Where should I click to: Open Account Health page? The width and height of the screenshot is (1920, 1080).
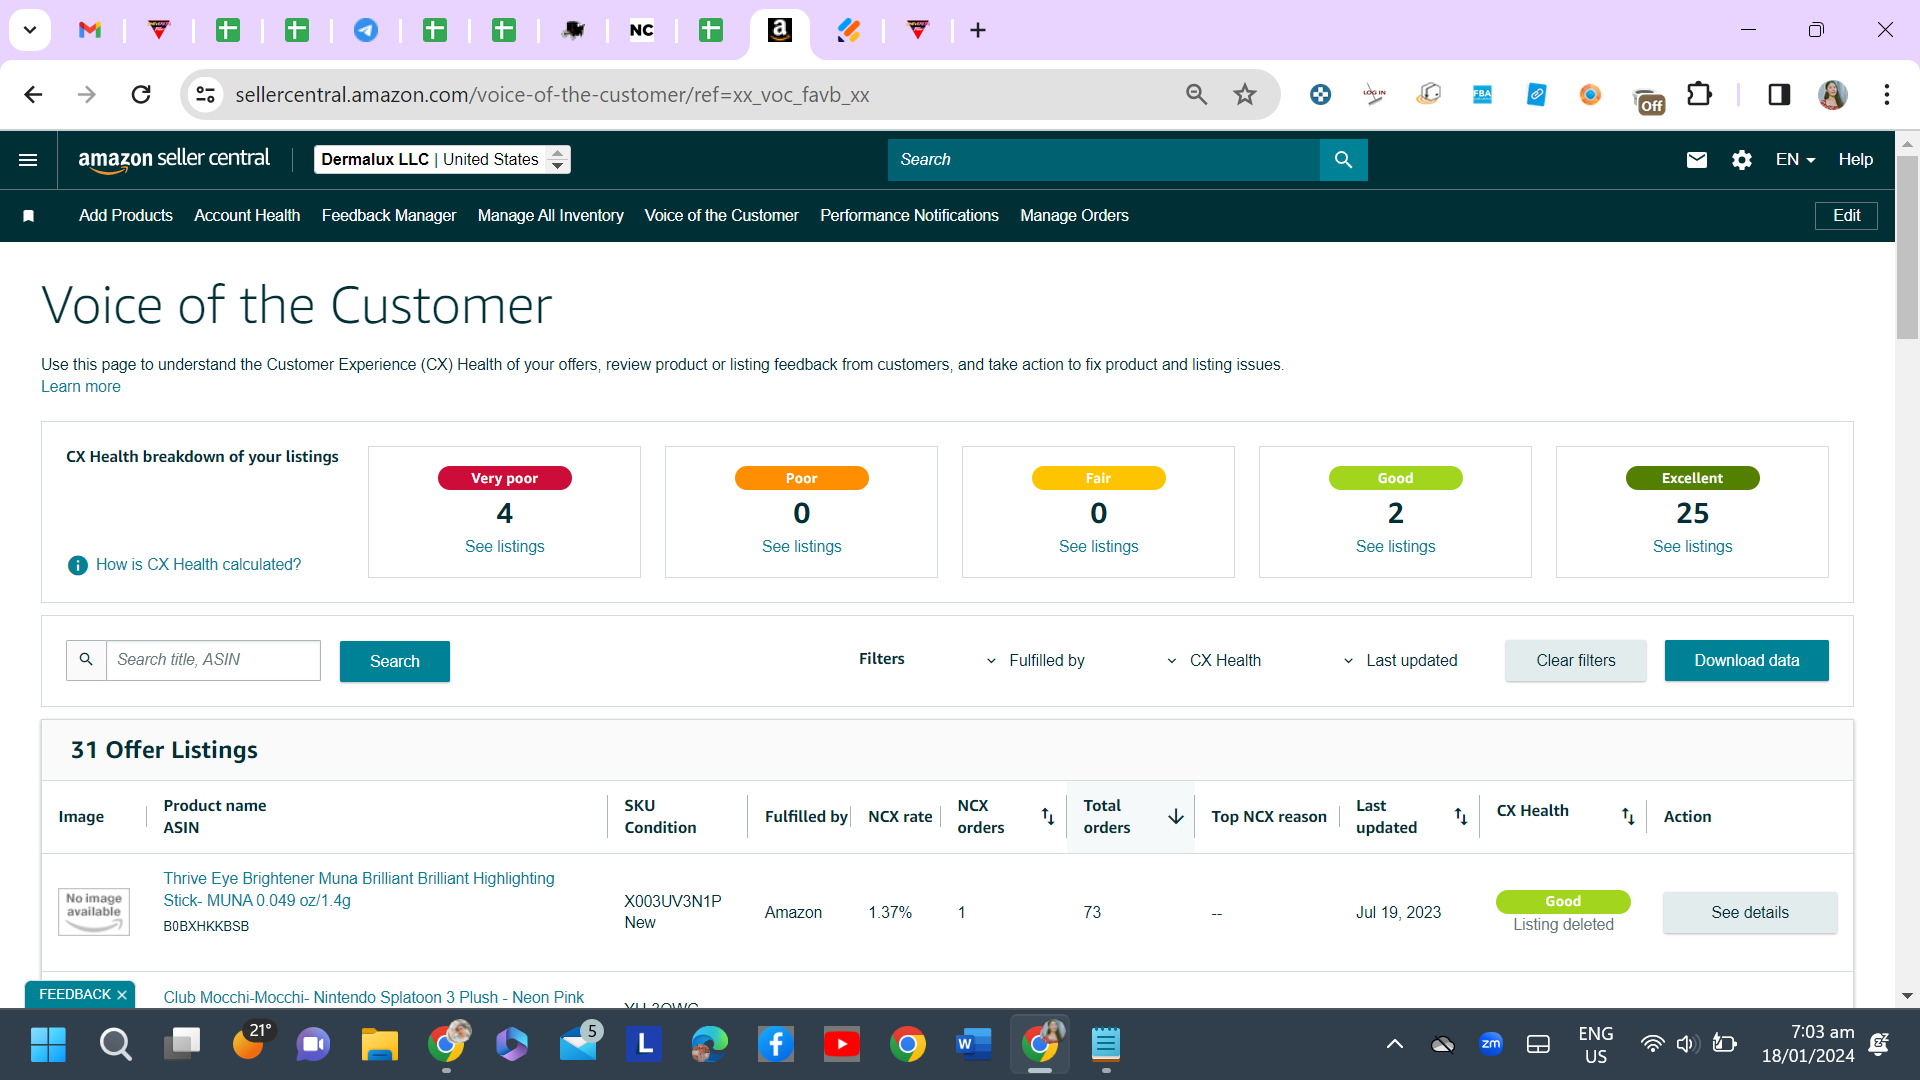click(x=247, y=216)
